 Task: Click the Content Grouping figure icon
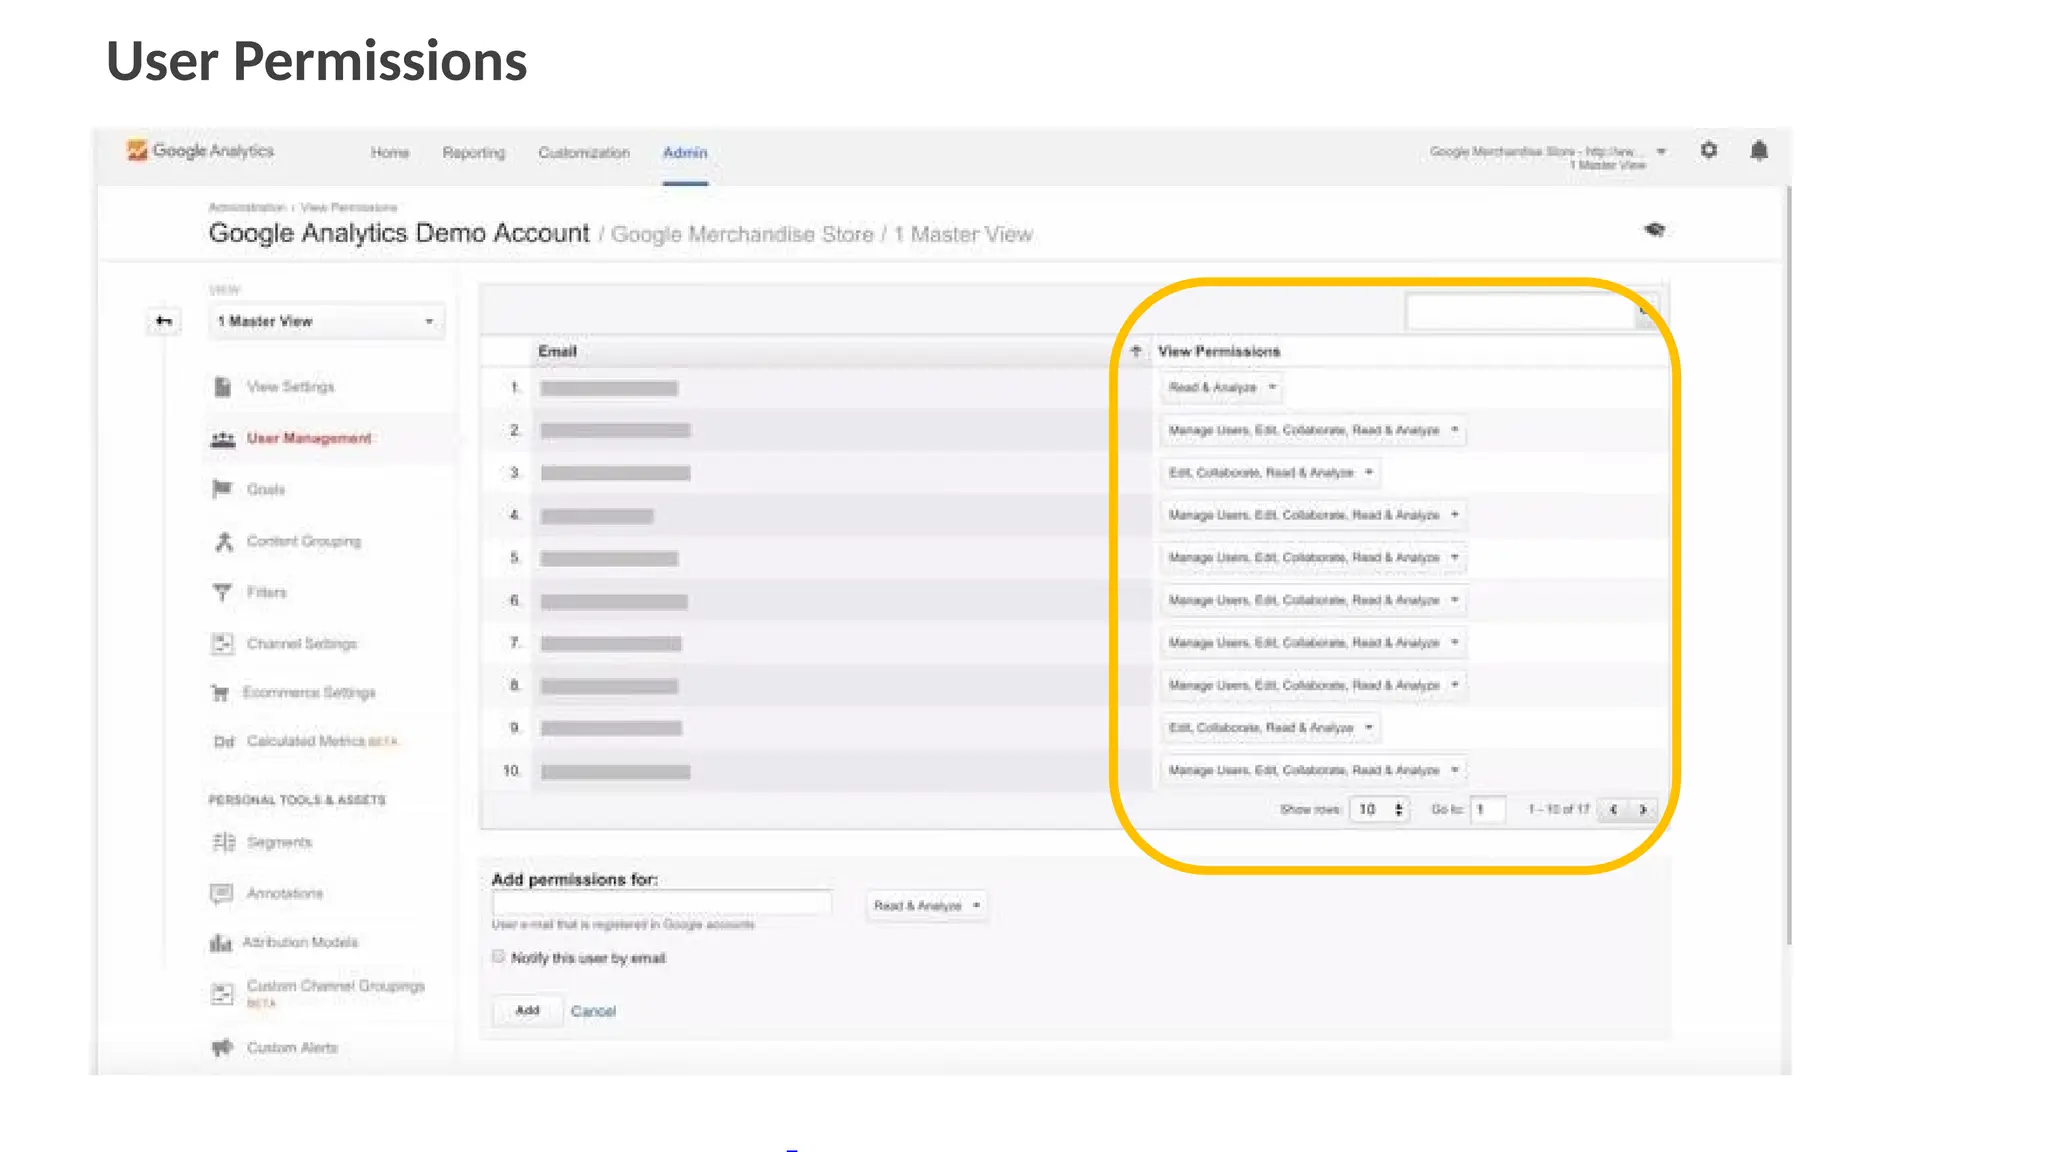click(223, 541)
